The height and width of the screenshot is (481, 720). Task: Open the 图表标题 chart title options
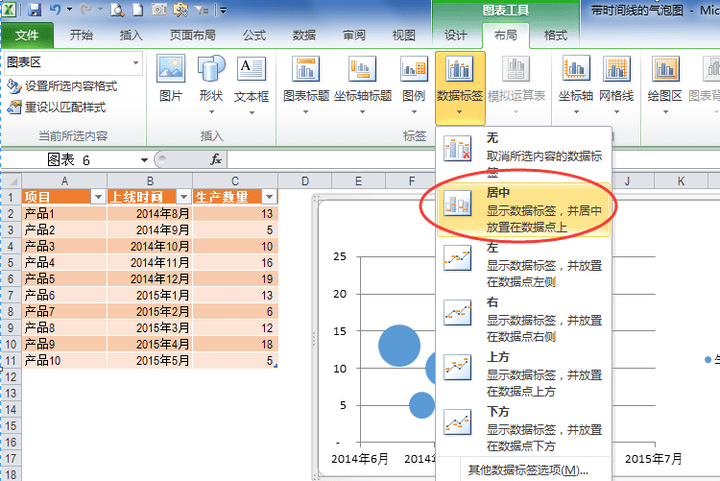306,84
